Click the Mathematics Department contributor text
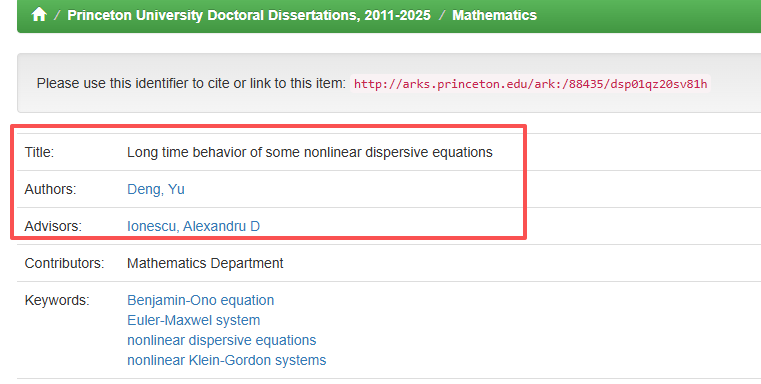This screenshot has width=761, height=384. pyautogui.click(x=205, y=263)
